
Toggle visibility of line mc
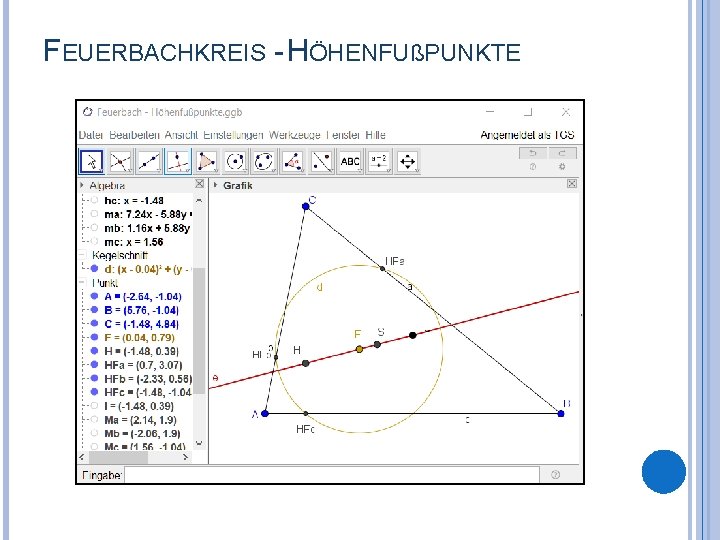pos(94,241)
